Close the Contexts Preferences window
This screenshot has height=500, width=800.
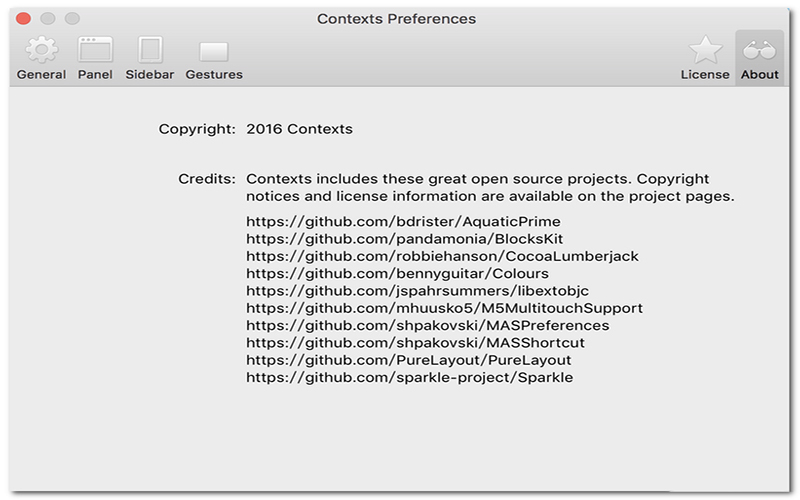24,19
